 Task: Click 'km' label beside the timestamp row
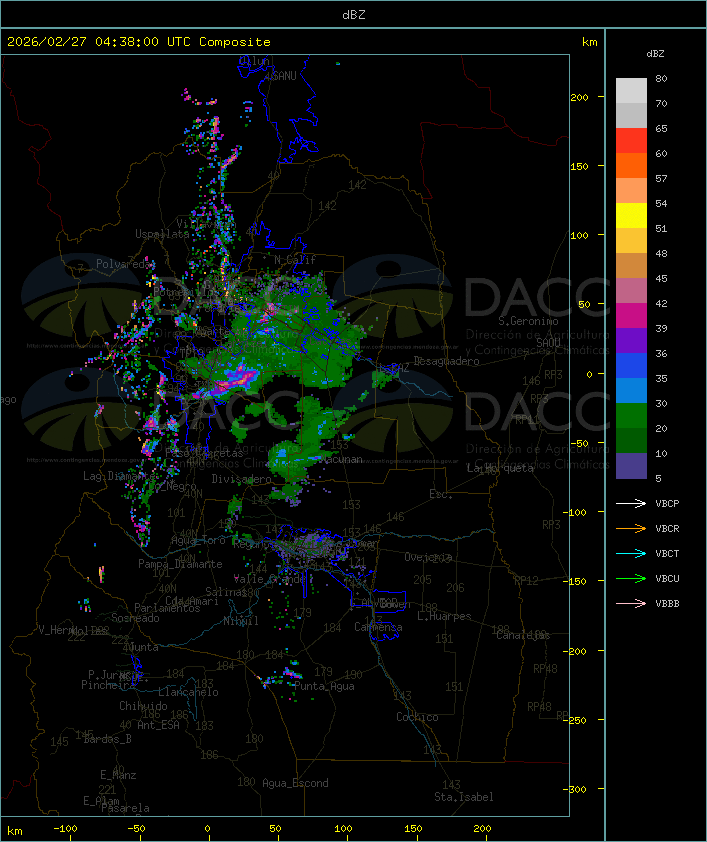point(589,42)
